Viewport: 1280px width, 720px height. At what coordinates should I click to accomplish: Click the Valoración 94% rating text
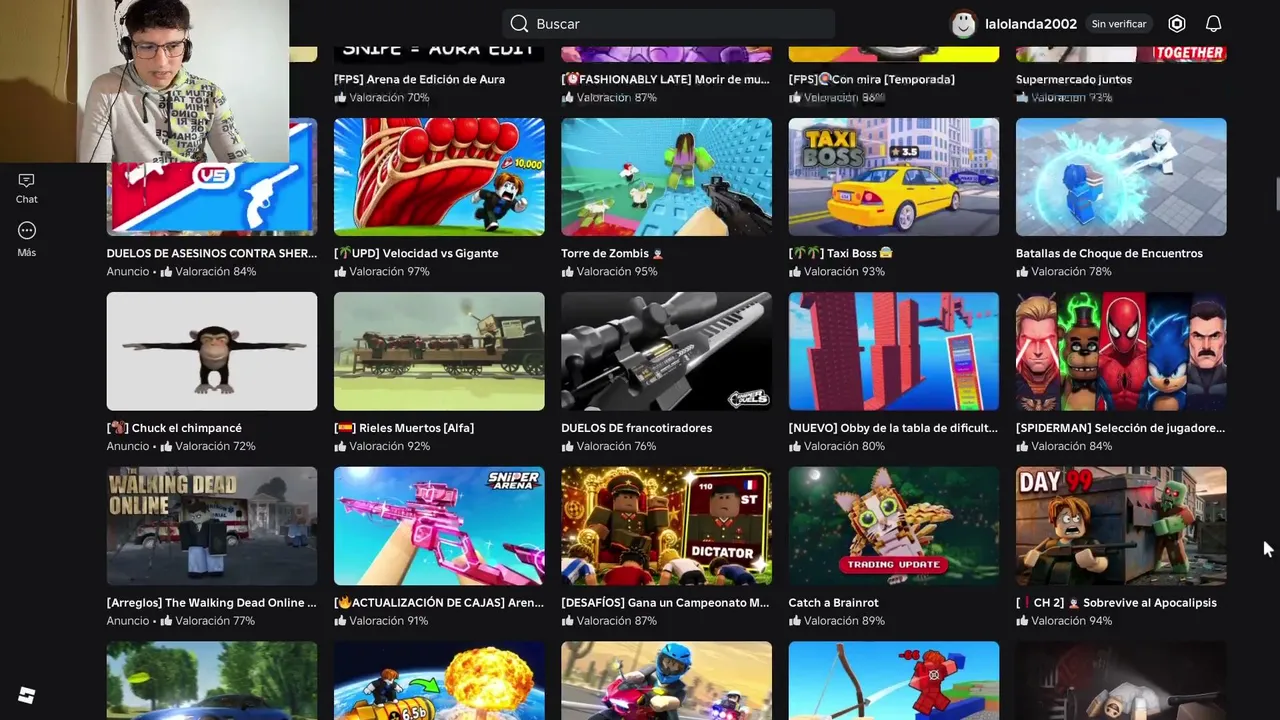pyautogui.click(x=1072, y=621)
